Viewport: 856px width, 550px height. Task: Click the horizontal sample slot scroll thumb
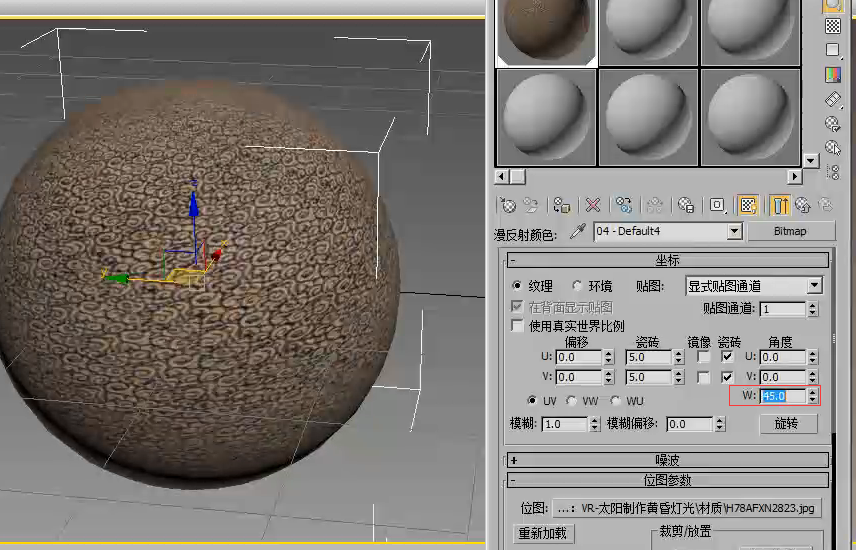518,176
